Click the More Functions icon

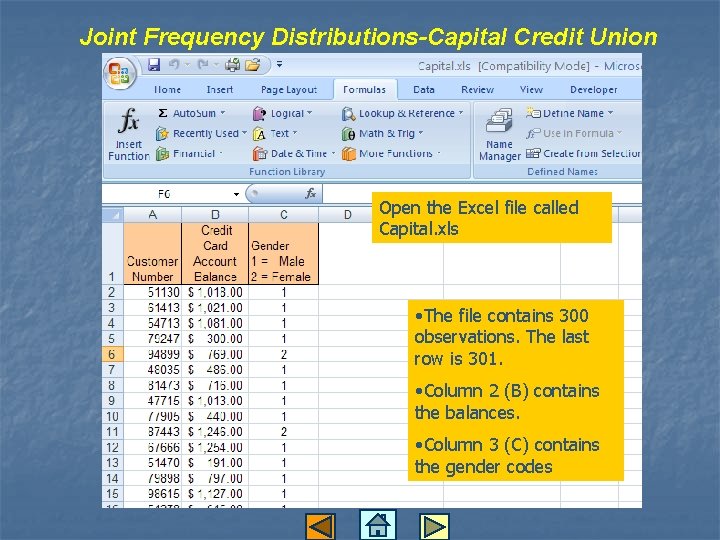pos(349,154)
